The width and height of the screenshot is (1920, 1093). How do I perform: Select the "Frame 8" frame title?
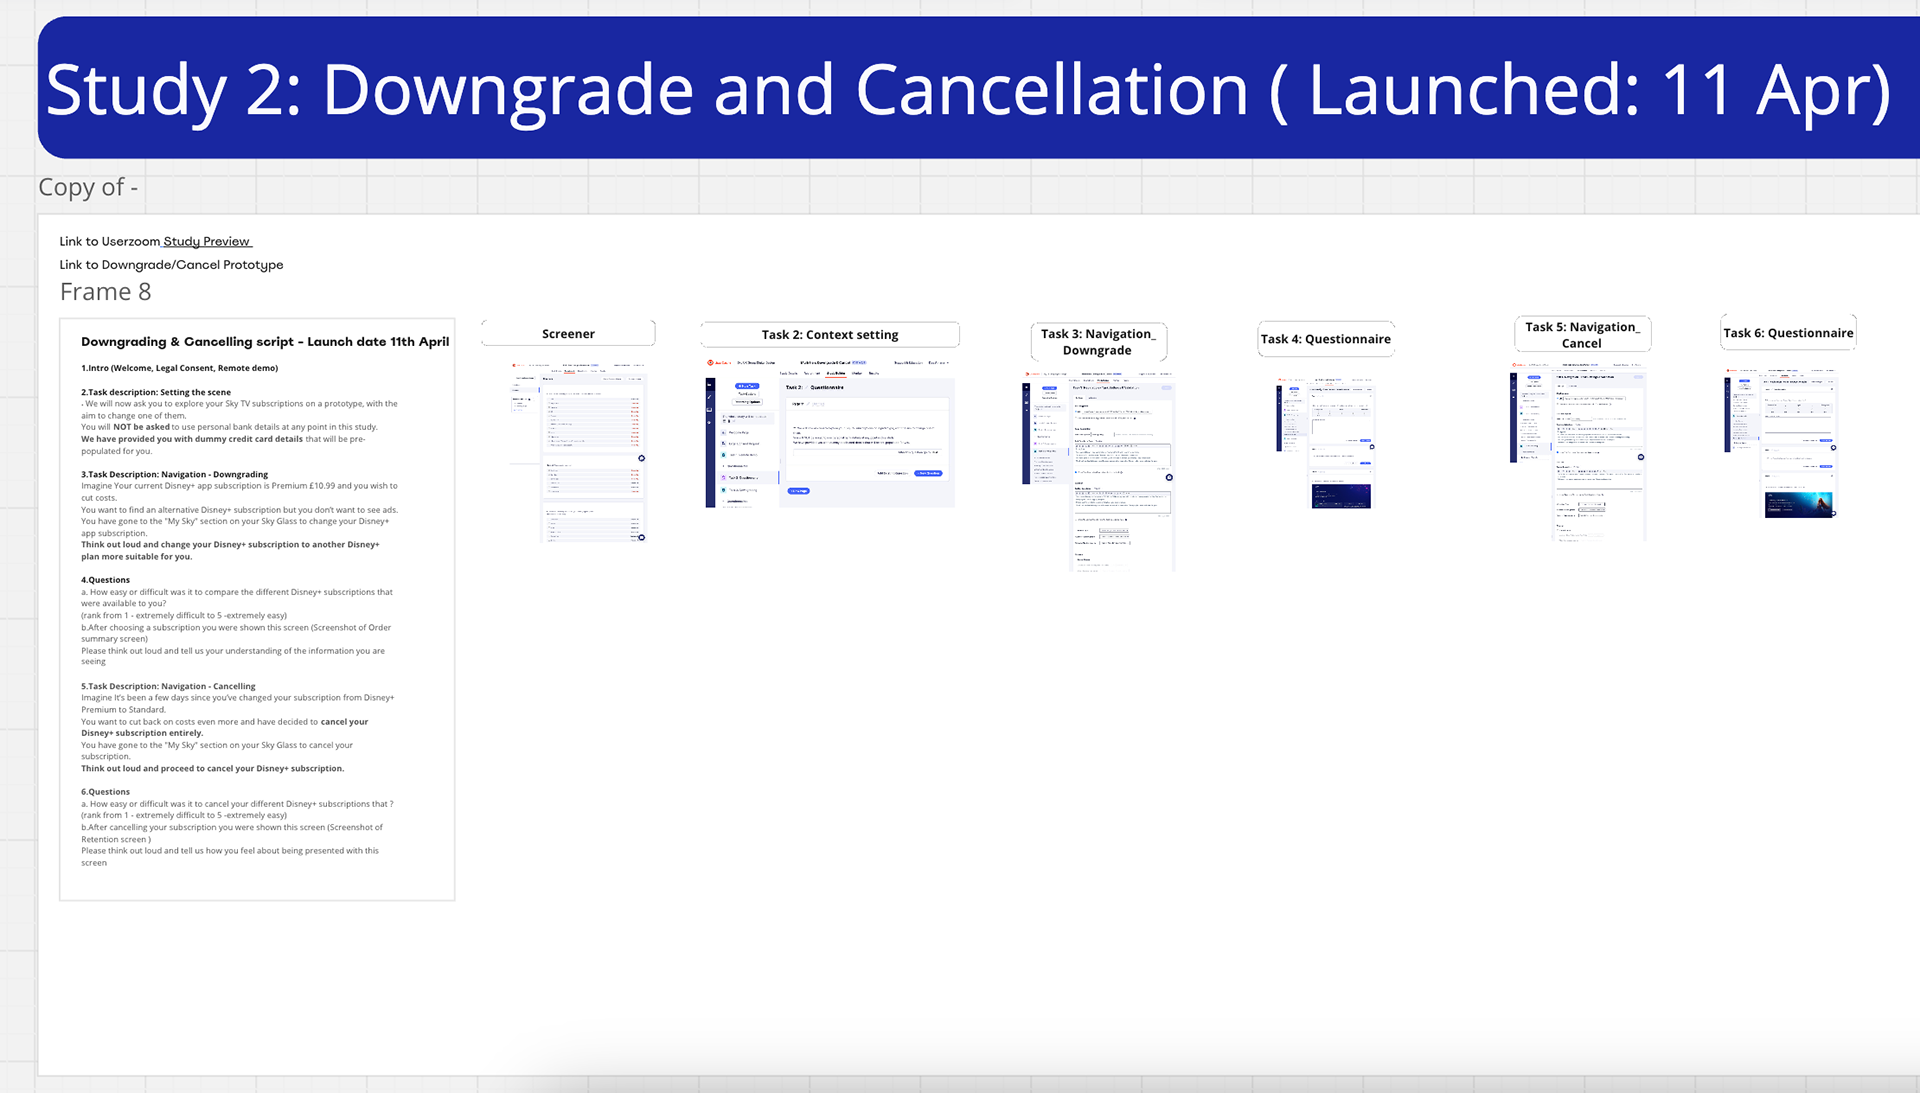point(105,292)
